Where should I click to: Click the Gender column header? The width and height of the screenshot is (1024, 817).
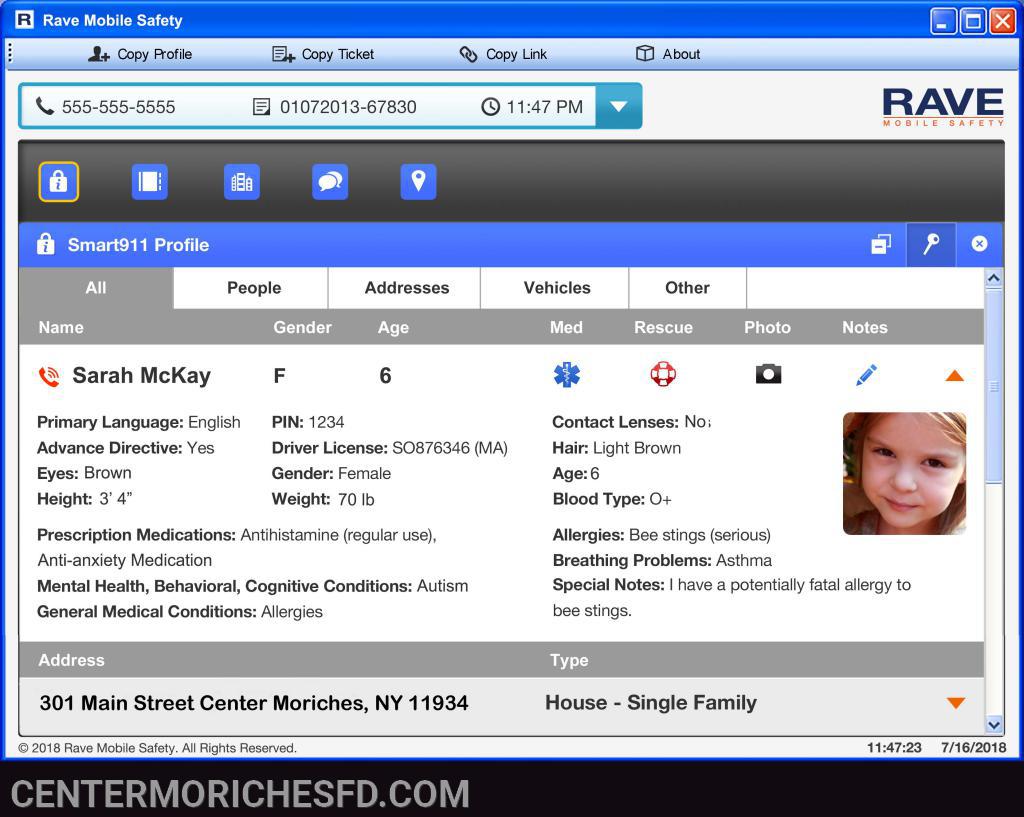302,327
